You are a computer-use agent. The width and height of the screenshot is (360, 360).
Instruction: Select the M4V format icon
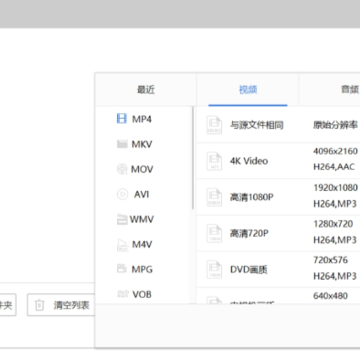click(122, 245)
